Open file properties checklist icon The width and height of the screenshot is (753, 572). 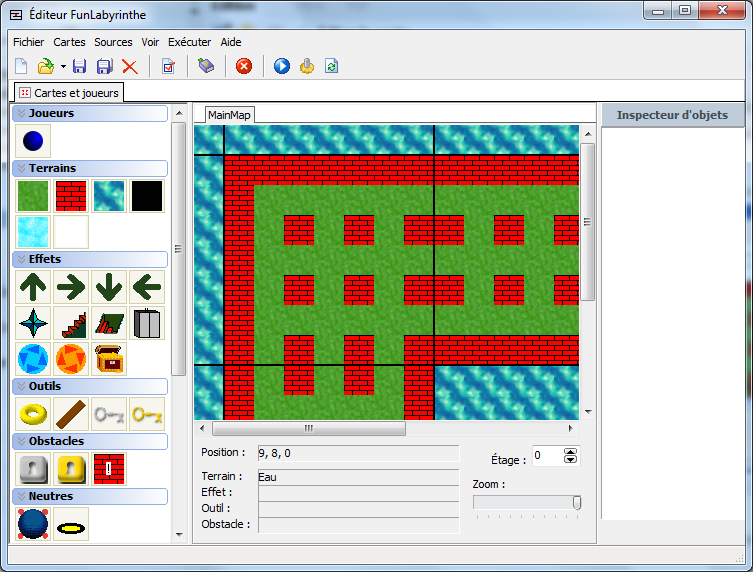168,66
